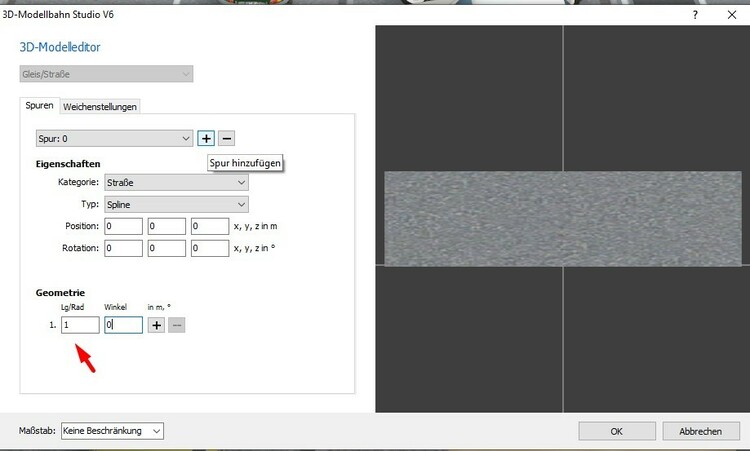Open the Maßstab dropdown Keine Beschränkung

pos(112,431)
